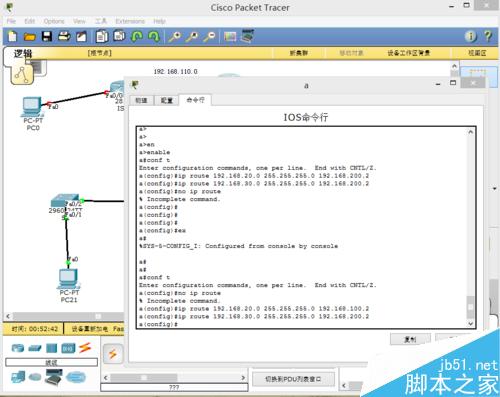
Task: Zoom out with the minus magnifier icon
Action: coord(209,36)
